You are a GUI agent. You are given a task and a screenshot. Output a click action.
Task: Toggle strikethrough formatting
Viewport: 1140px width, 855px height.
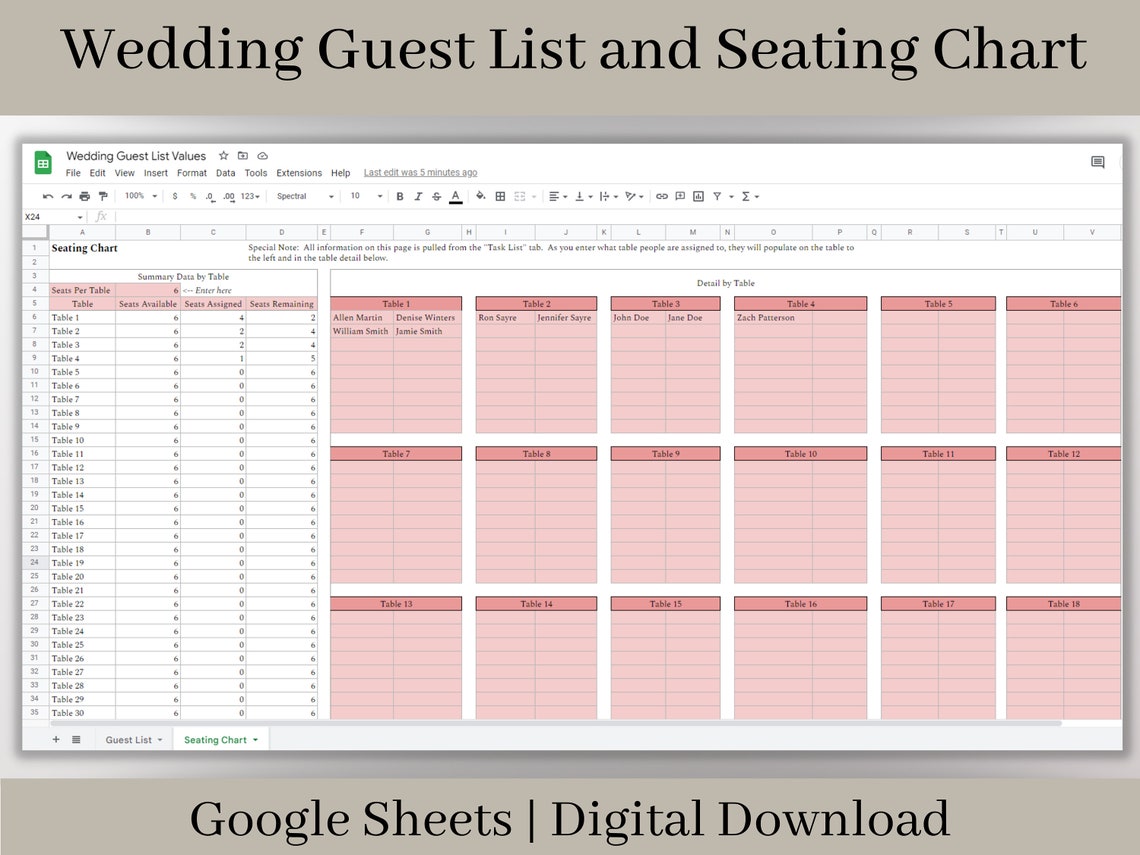(437, 196)
